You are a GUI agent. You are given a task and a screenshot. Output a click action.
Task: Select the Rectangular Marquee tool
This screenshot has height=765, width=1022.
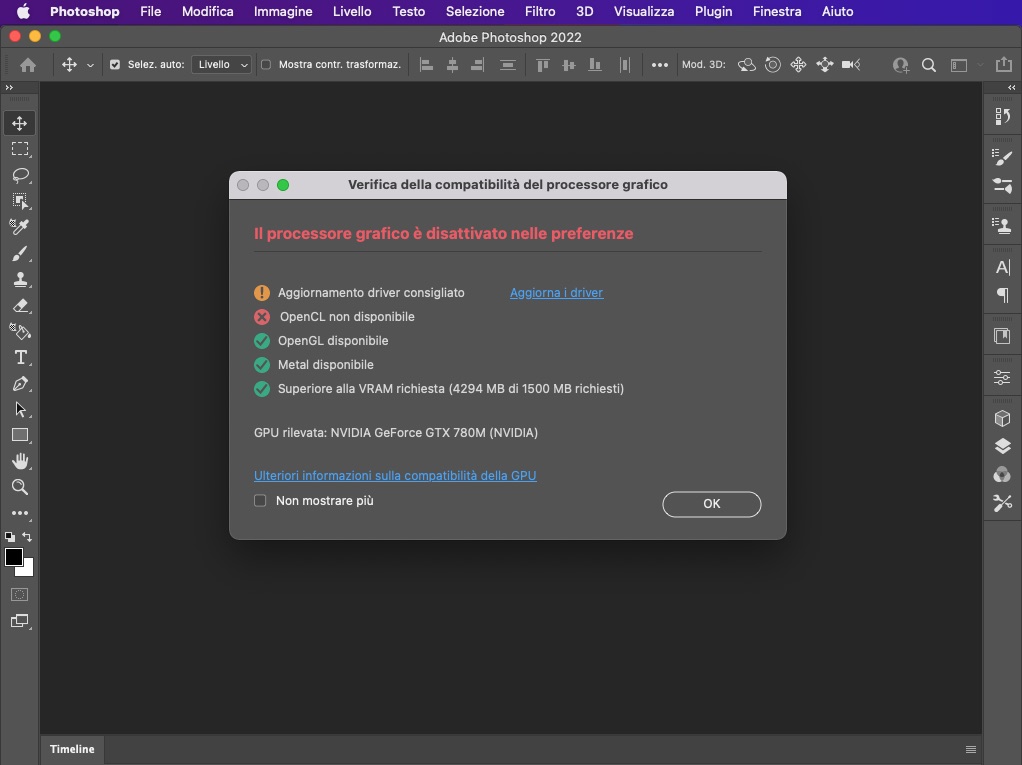pos(20,149)
